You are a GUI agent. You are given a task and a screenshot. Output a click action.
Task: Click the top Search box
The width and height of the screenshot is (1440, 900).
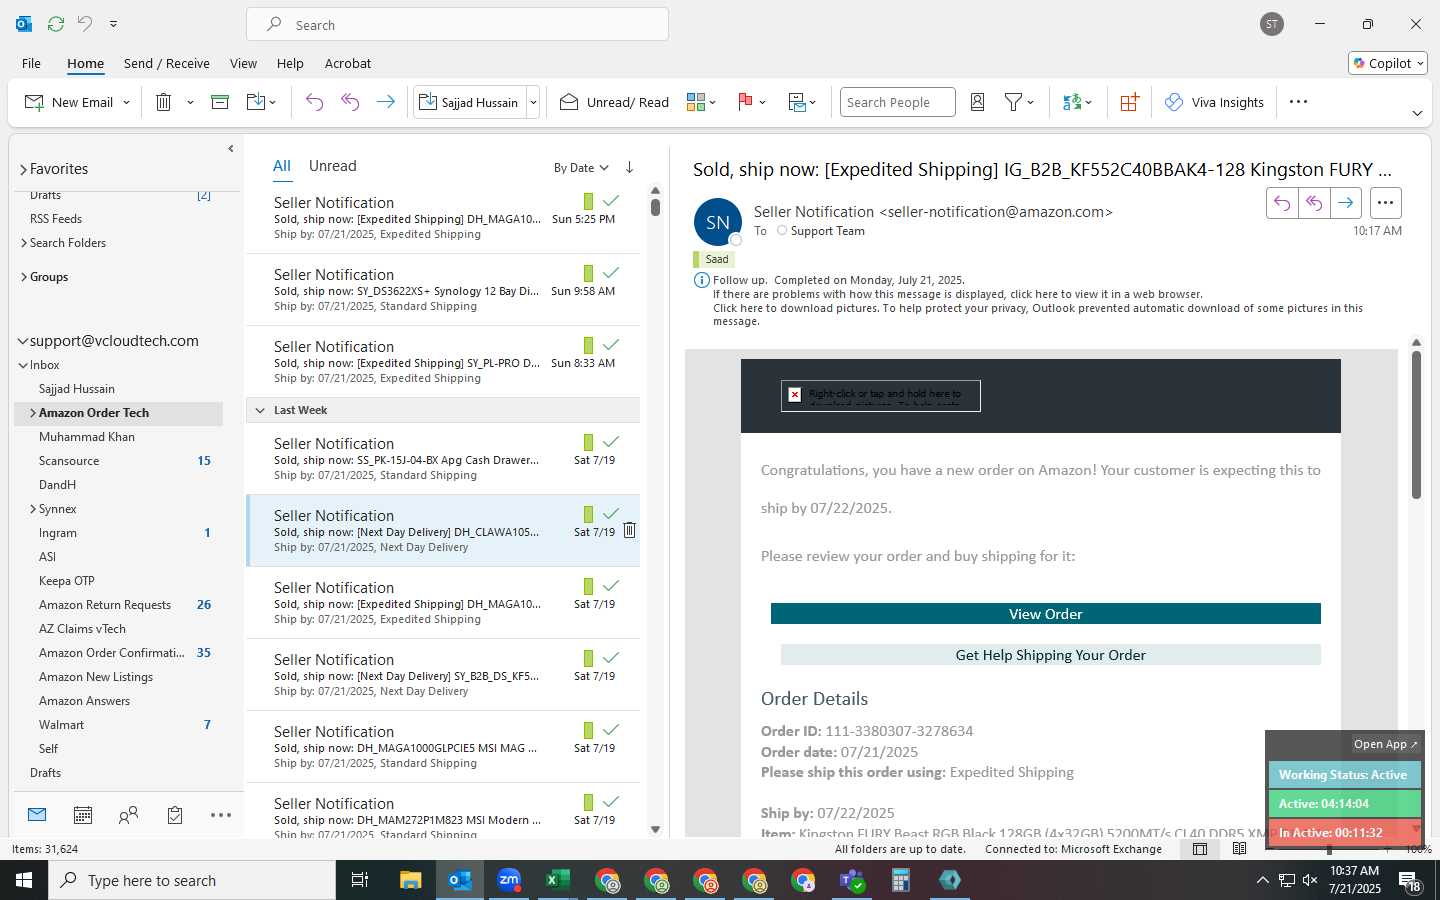pyautogui.click(x=457, y=24)
